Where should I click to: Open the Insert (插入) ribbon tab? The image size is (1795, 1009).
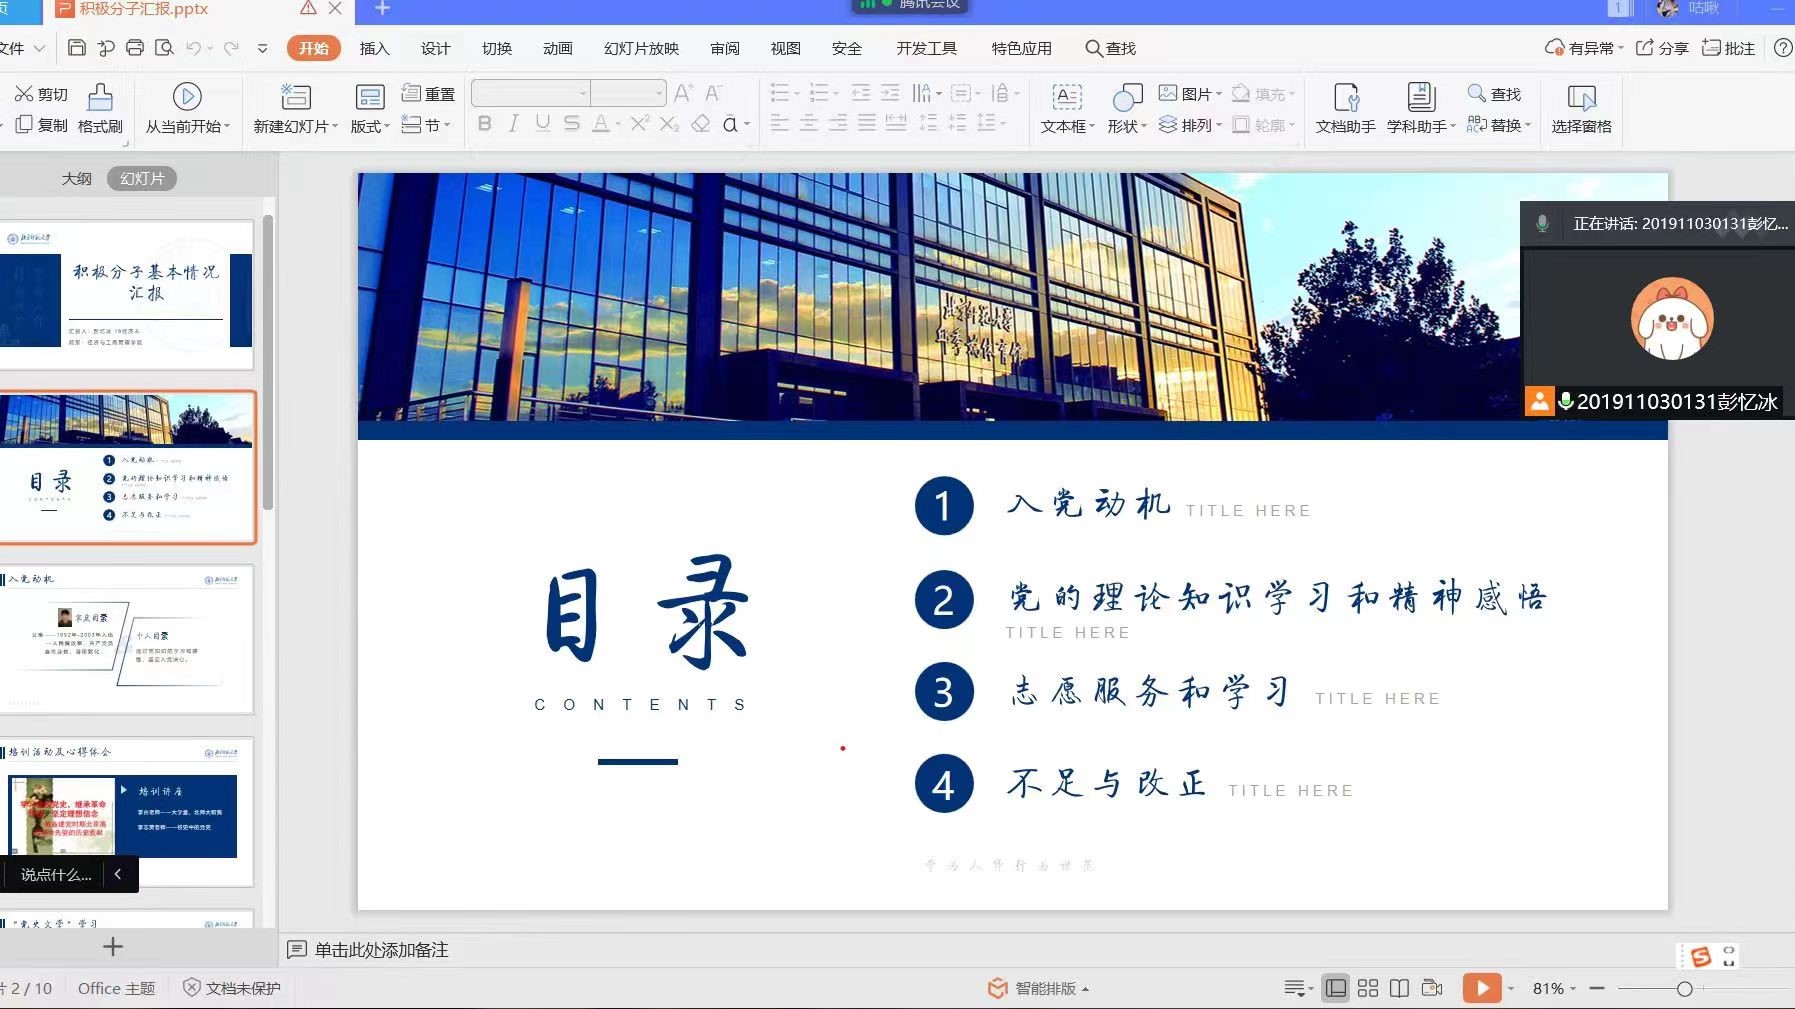click(x=374, y=48)
